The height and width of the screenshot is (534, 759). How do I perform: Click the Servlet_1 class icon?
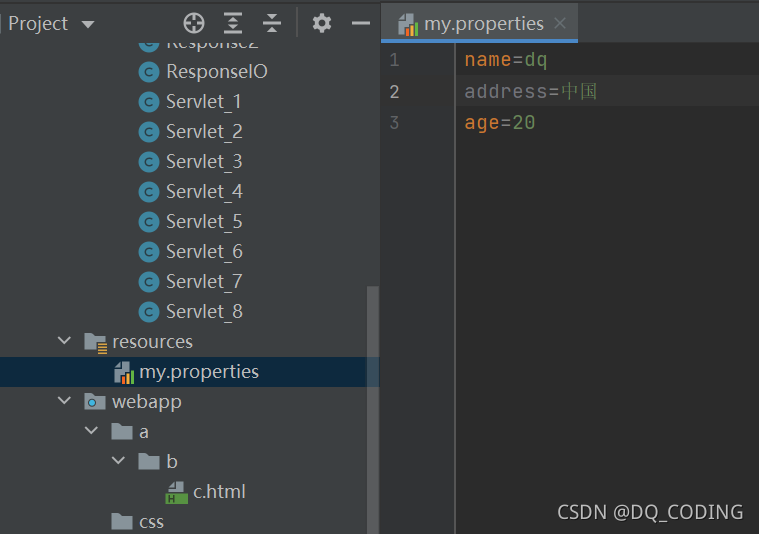[149, 102]
